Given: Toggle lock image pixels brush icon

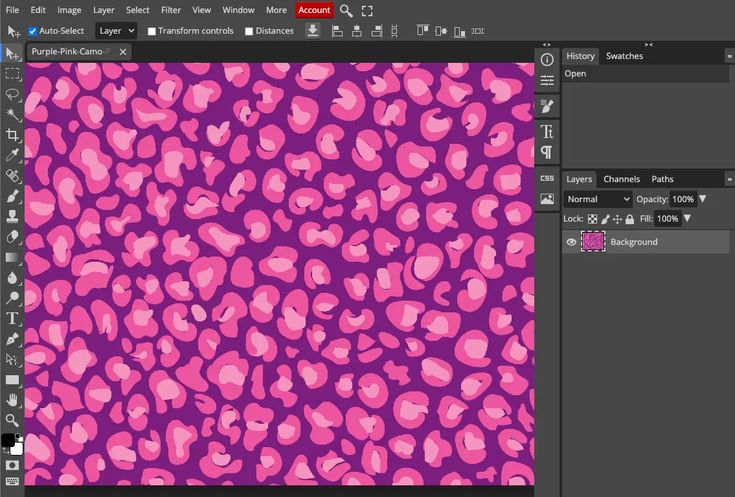Looking at the screenshot, I should 605,219.
